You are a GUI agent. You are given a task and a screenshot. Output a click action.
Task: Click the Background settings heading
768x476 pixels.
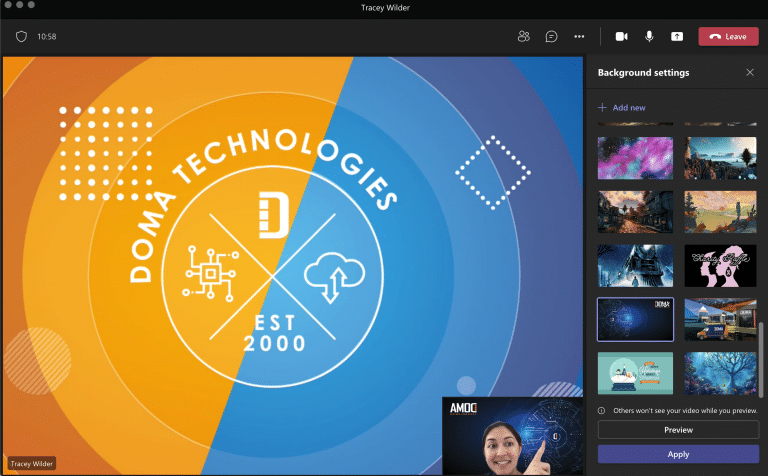point(643,72)
